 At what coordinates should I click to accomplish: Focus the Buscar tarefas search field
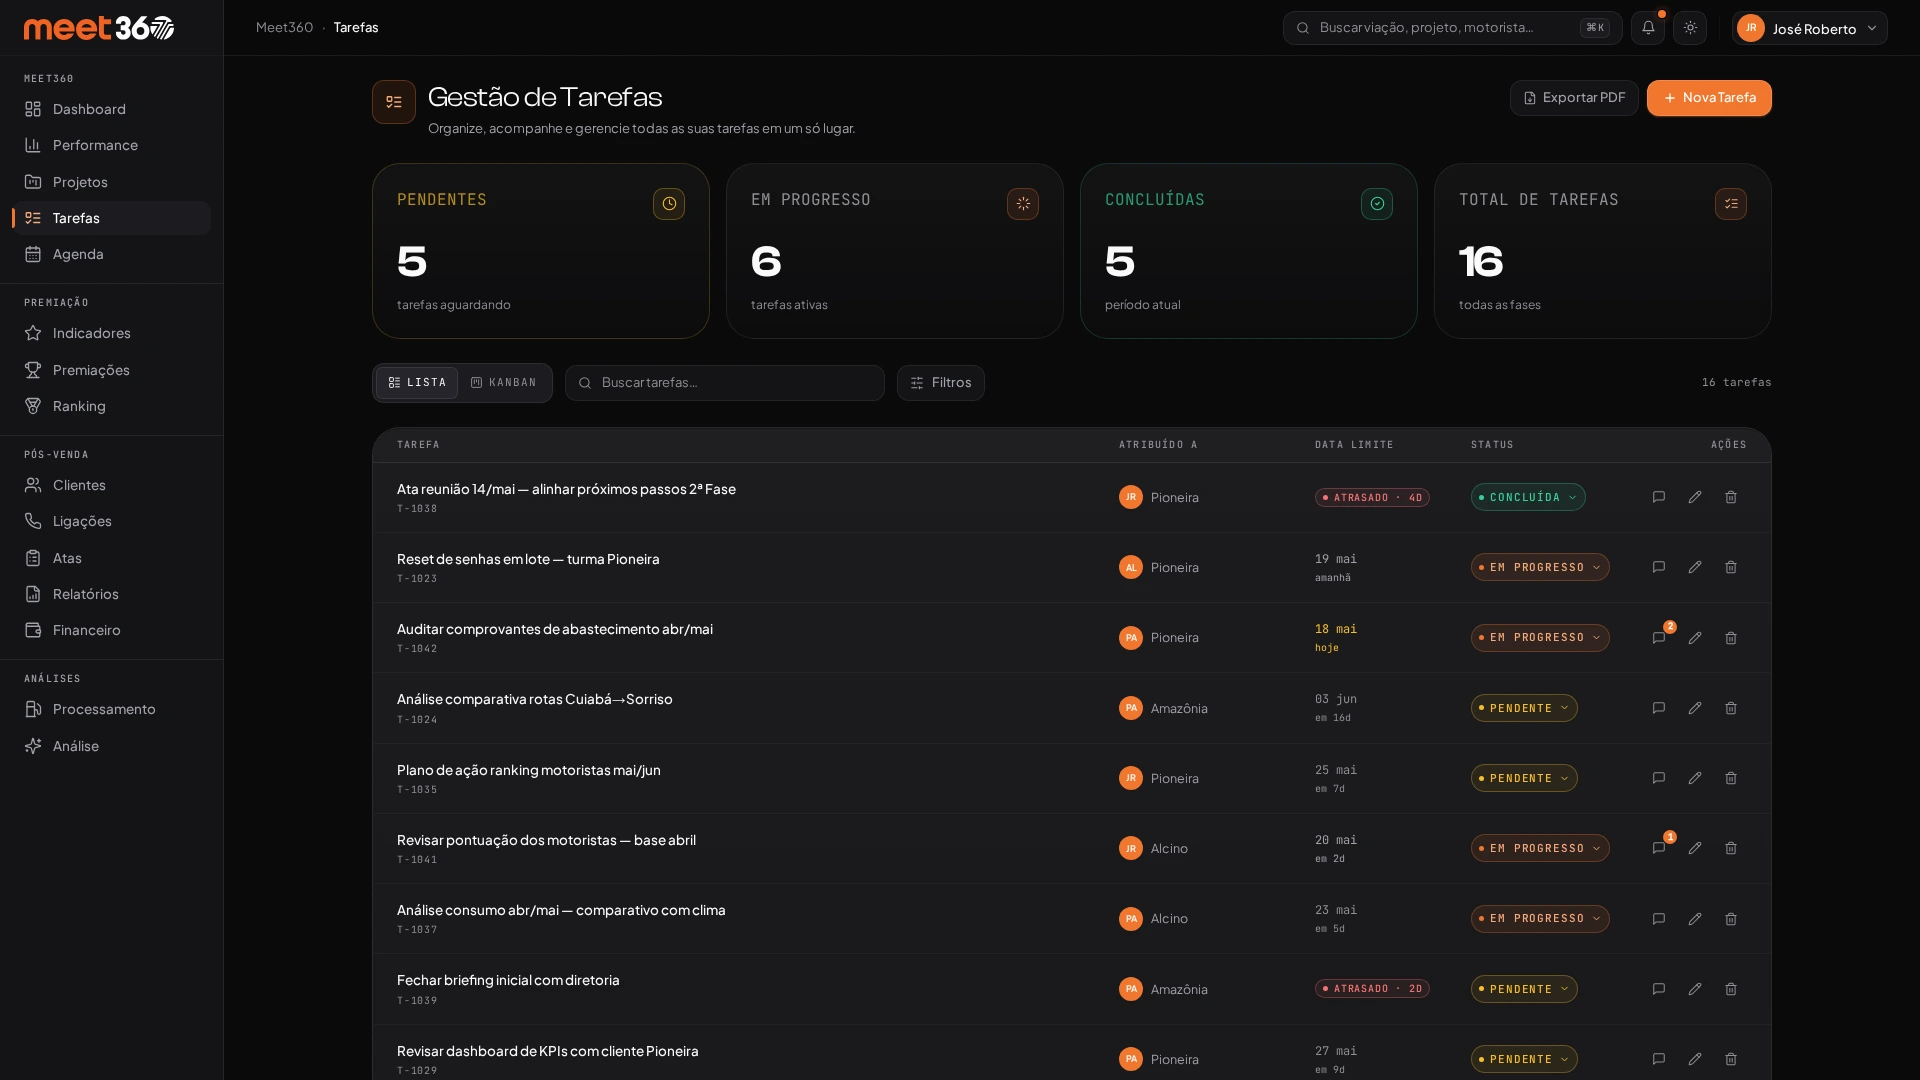coord(725,383)
